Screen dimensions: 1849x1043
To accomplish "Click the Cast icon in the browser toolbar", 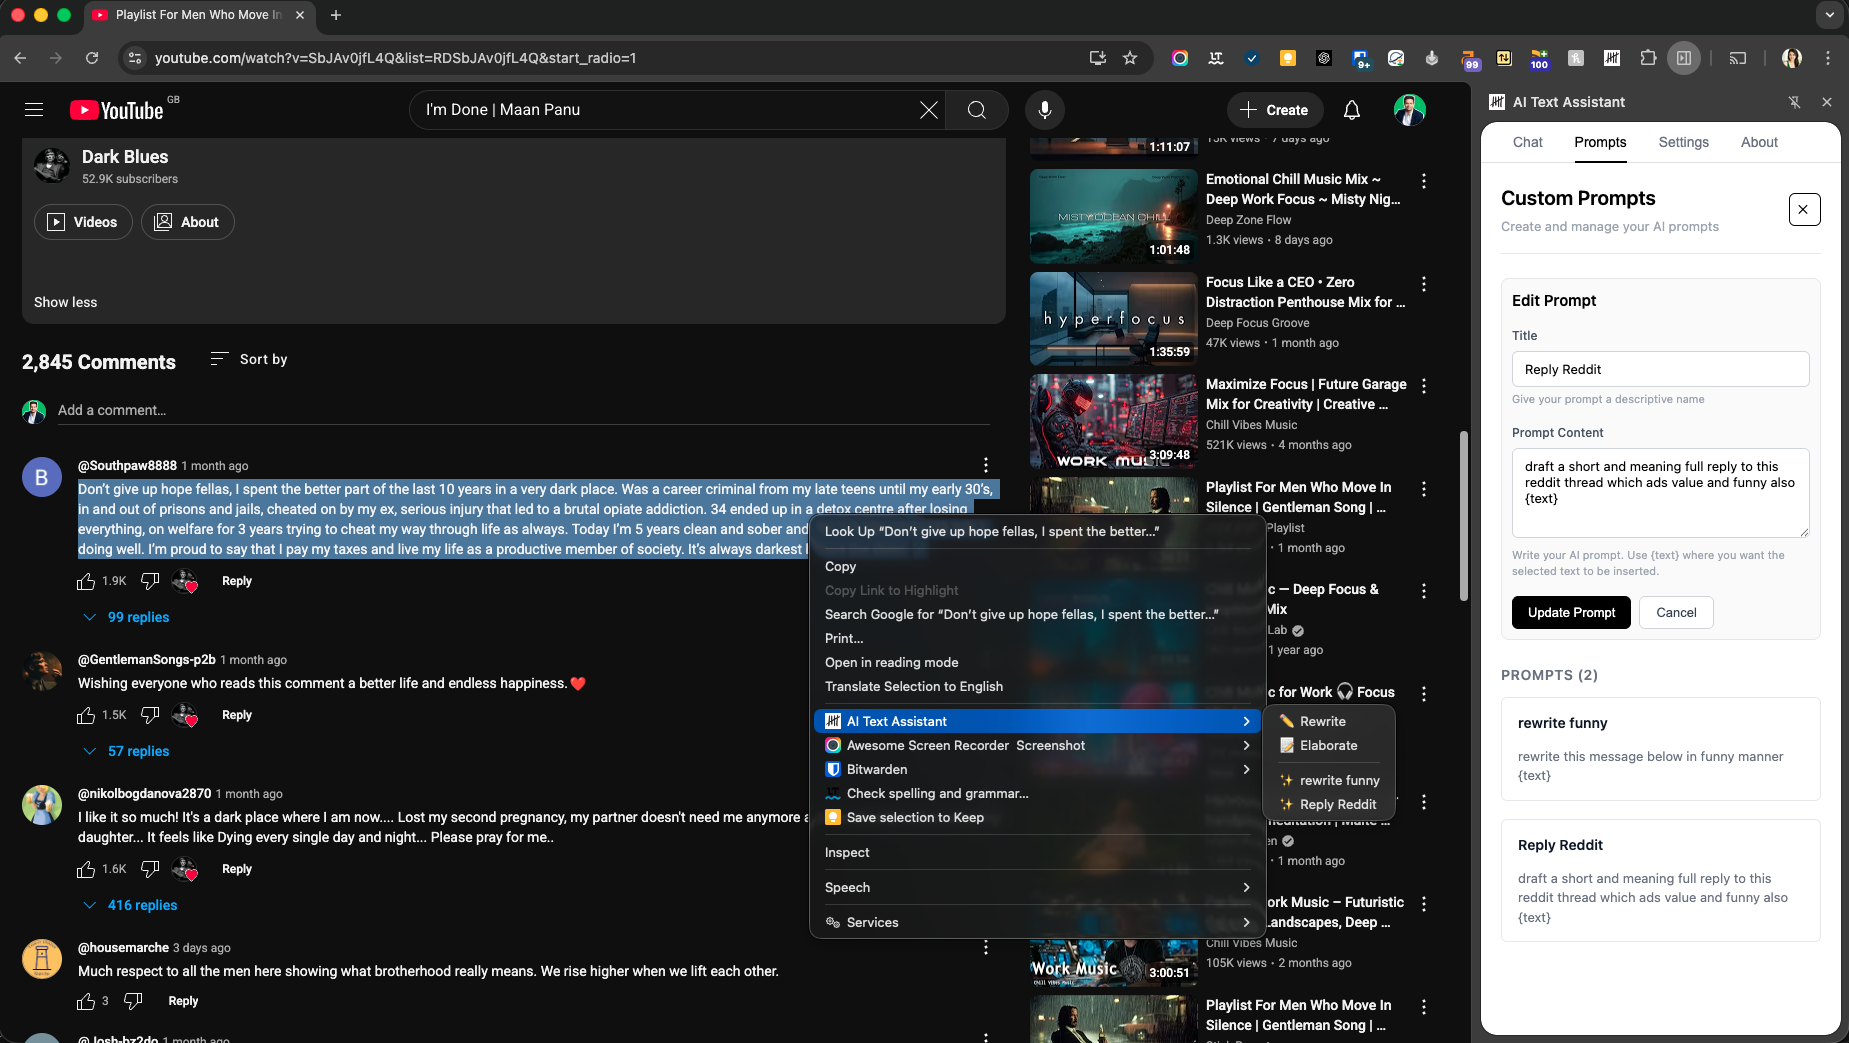I will click(x=1737, y=58).
